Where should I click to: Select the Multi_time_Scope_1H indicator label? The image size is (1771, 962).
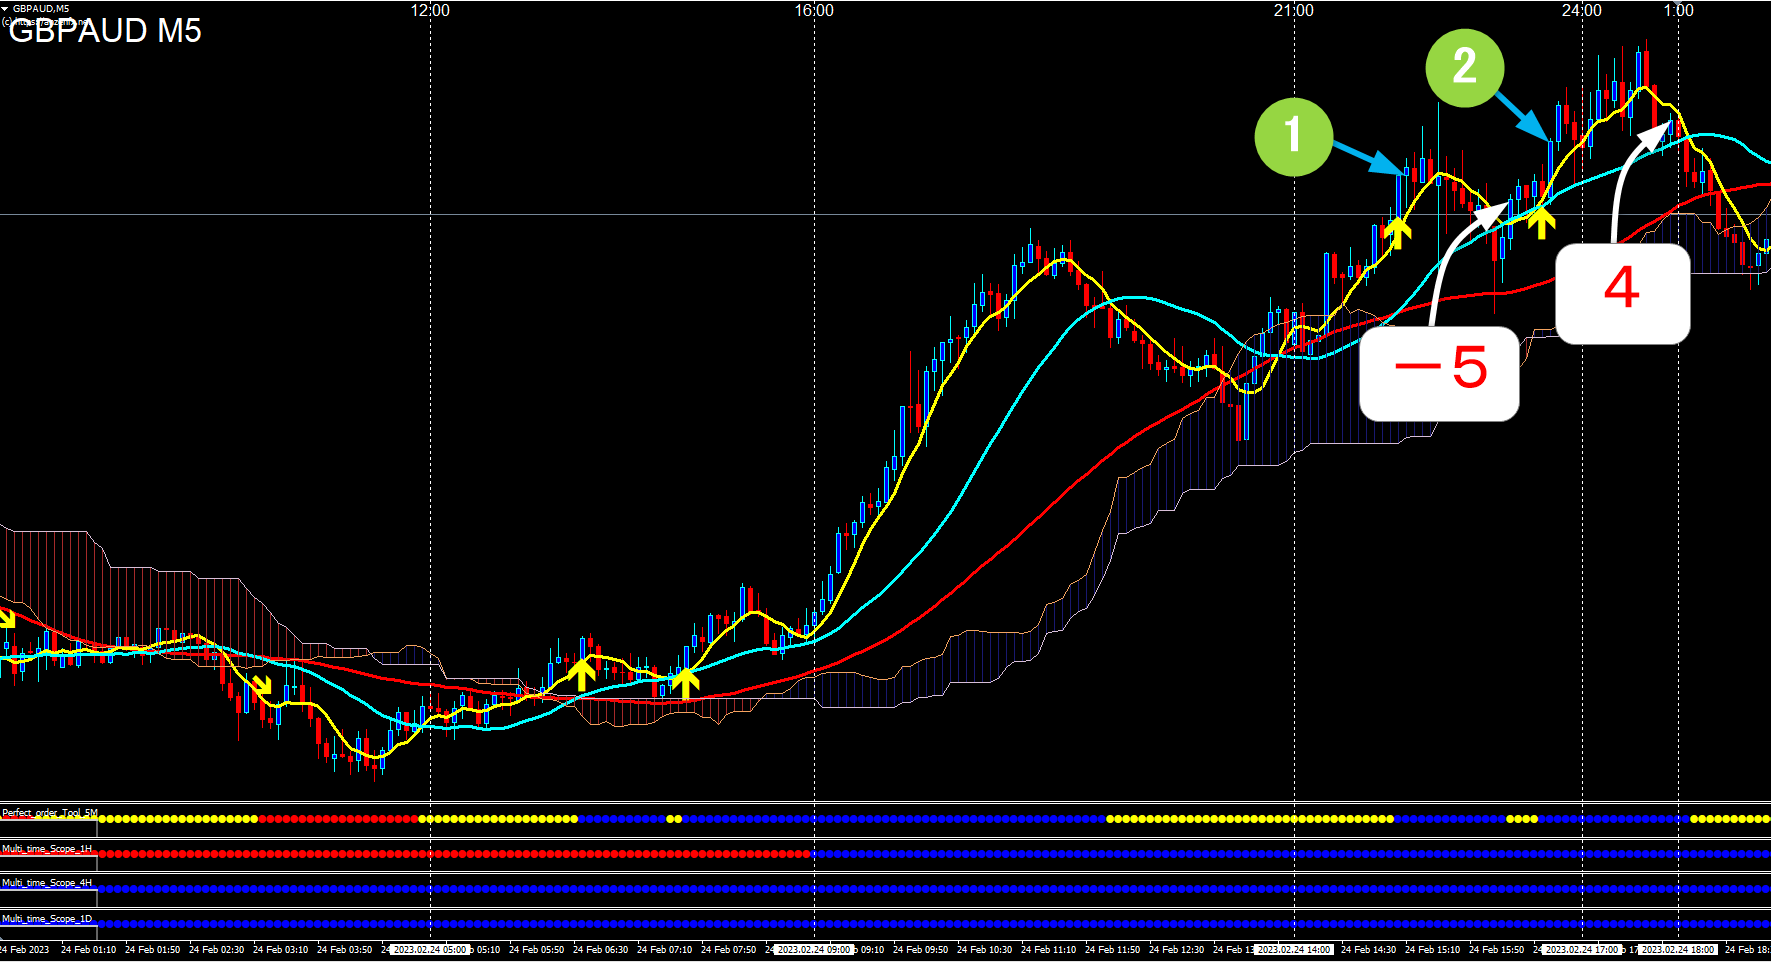[47, 849]
